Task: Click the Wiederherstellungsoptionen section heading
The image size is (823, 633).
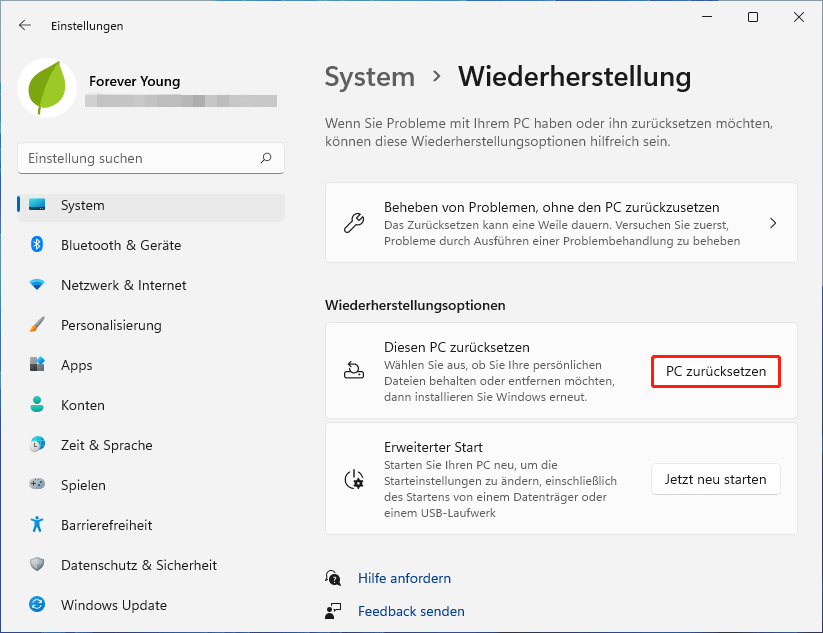Action: tap(415, 305)
